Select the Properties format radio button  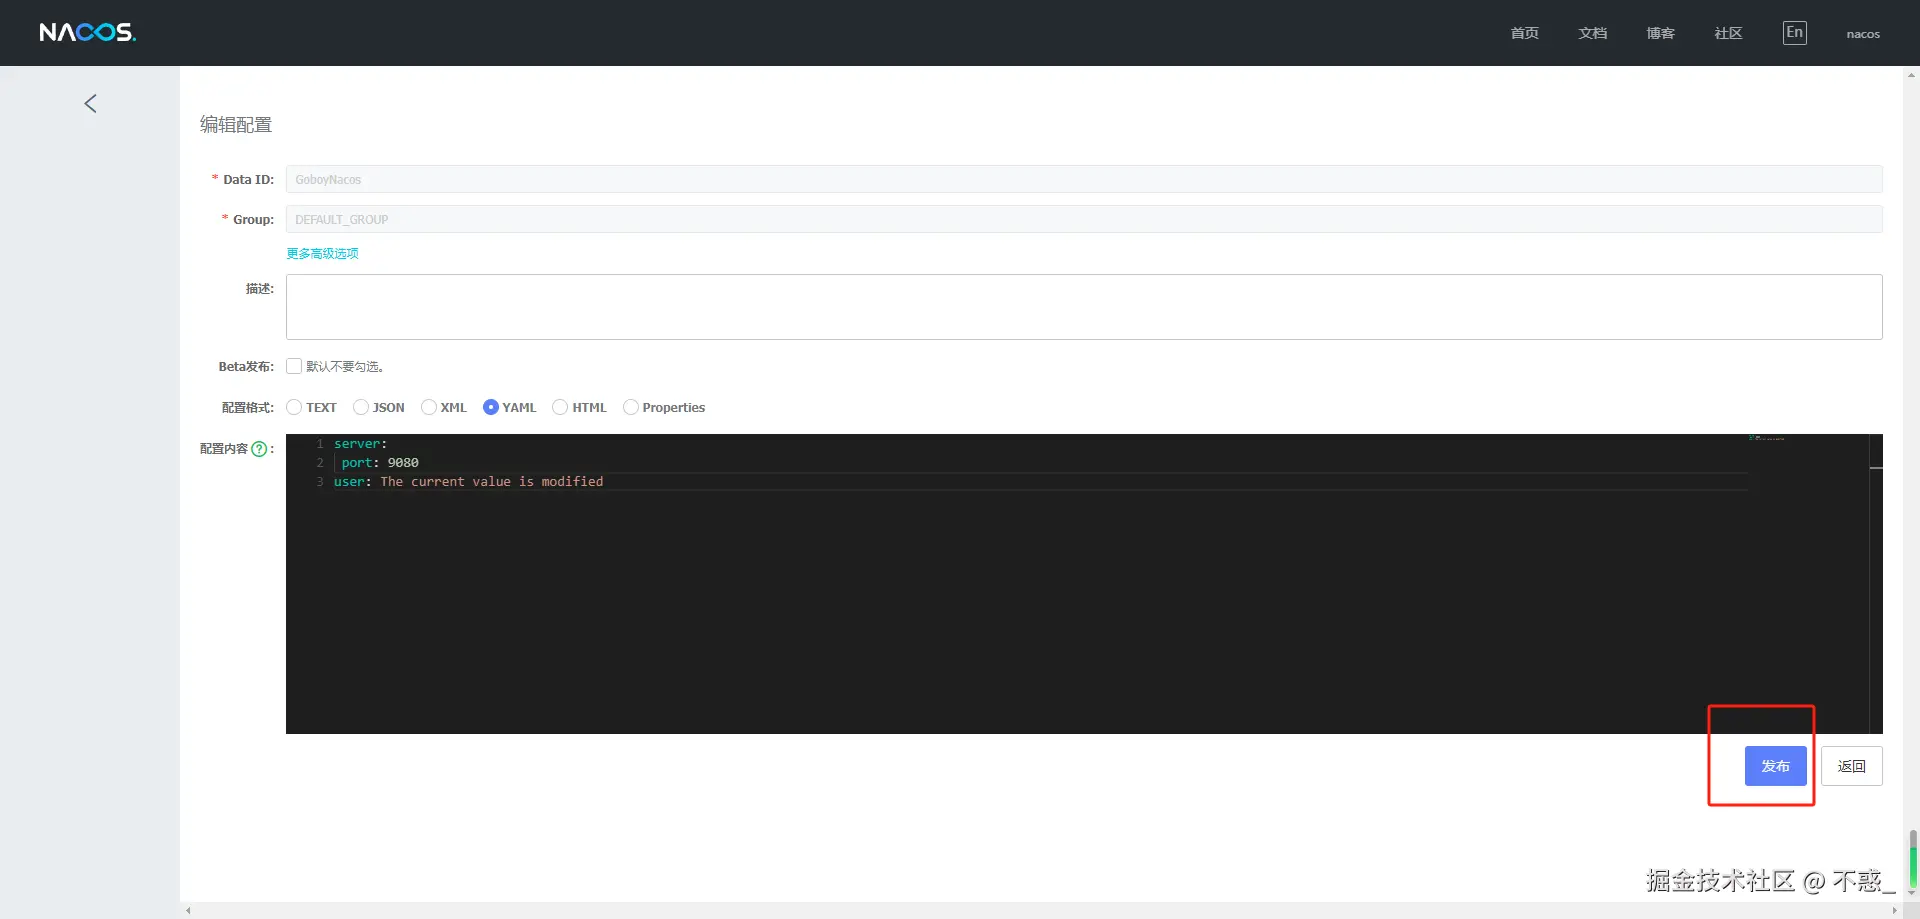point(631,407)
